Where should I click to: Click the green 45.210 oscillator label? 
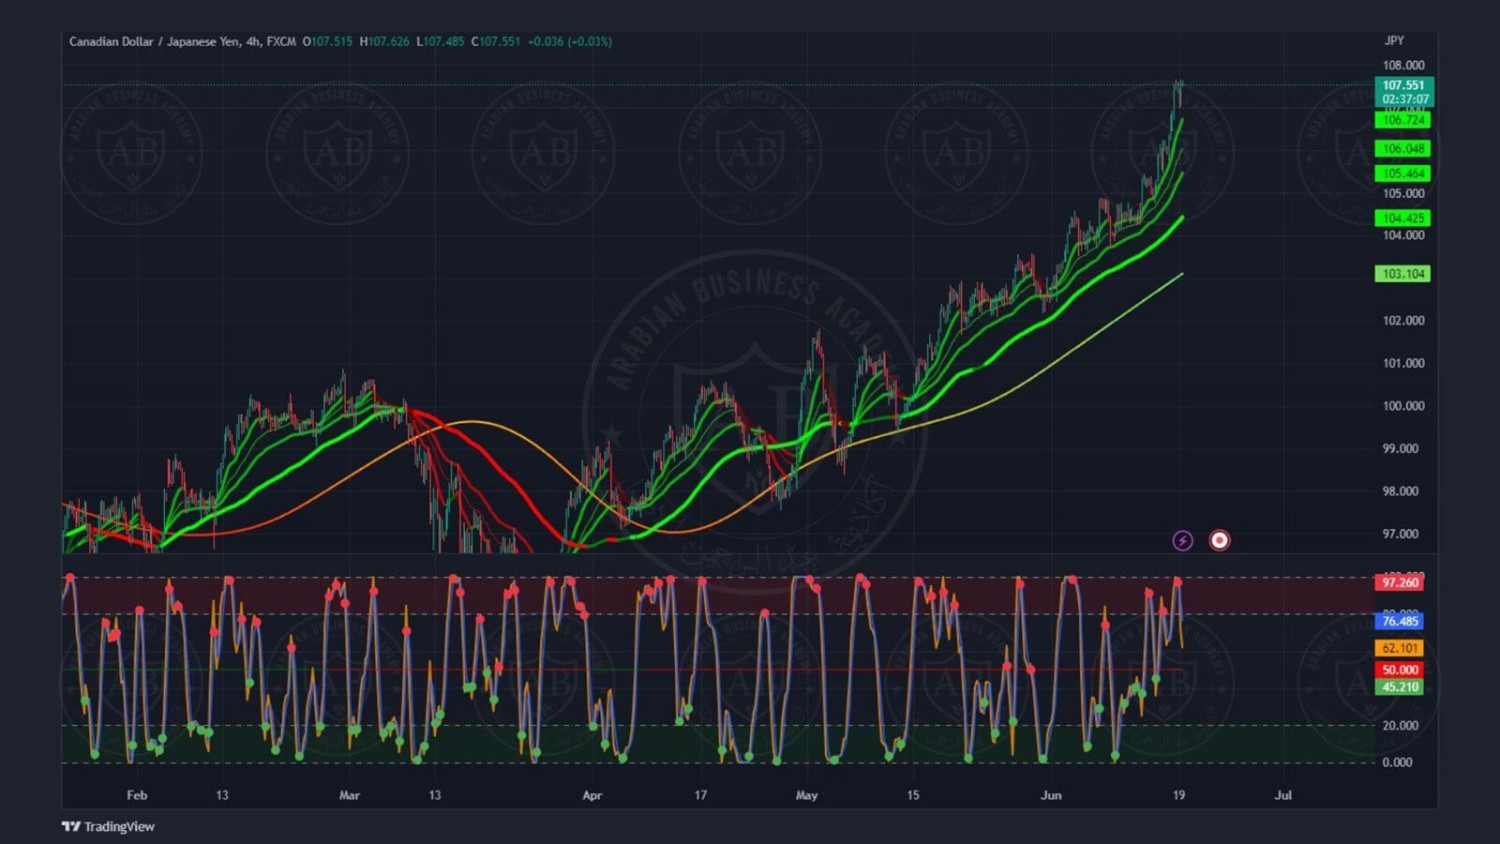pos(1399,687)
